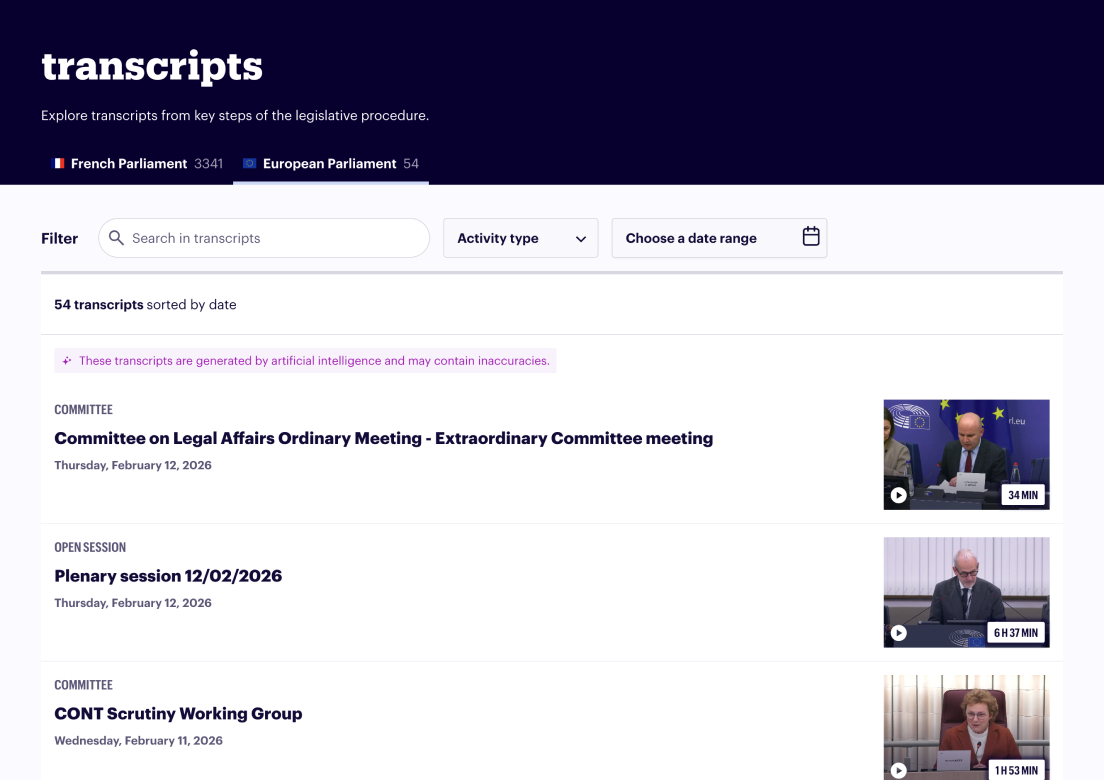1104x780 pixels.
Task: Click the 6 H 37 MIN duration badge
Action: tap(1016, 632)
